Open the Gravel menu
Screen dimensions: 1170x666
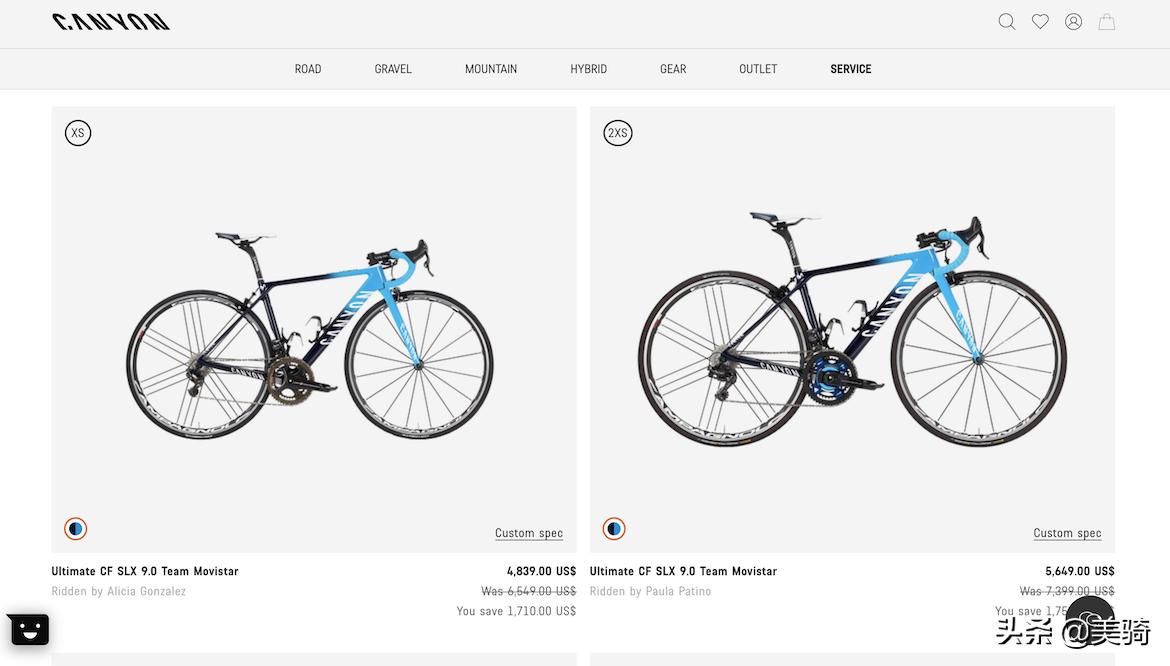click(393, 69)
